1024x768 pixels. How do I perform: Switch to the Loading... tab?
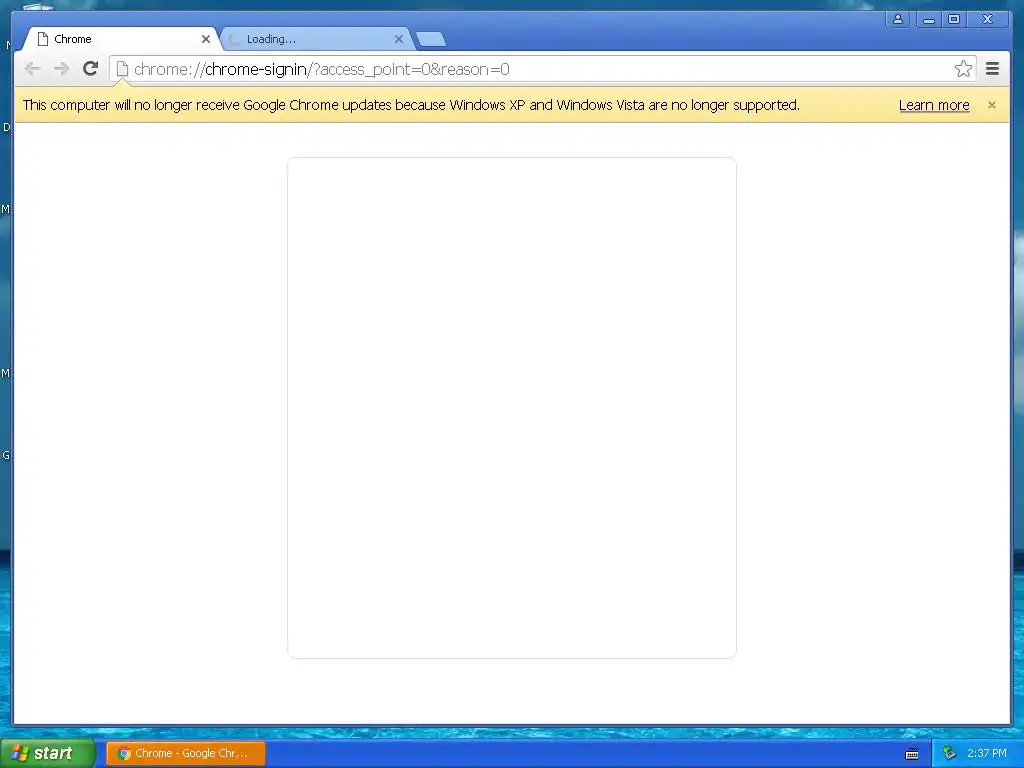pyautogui.click(x=317, y=39)
